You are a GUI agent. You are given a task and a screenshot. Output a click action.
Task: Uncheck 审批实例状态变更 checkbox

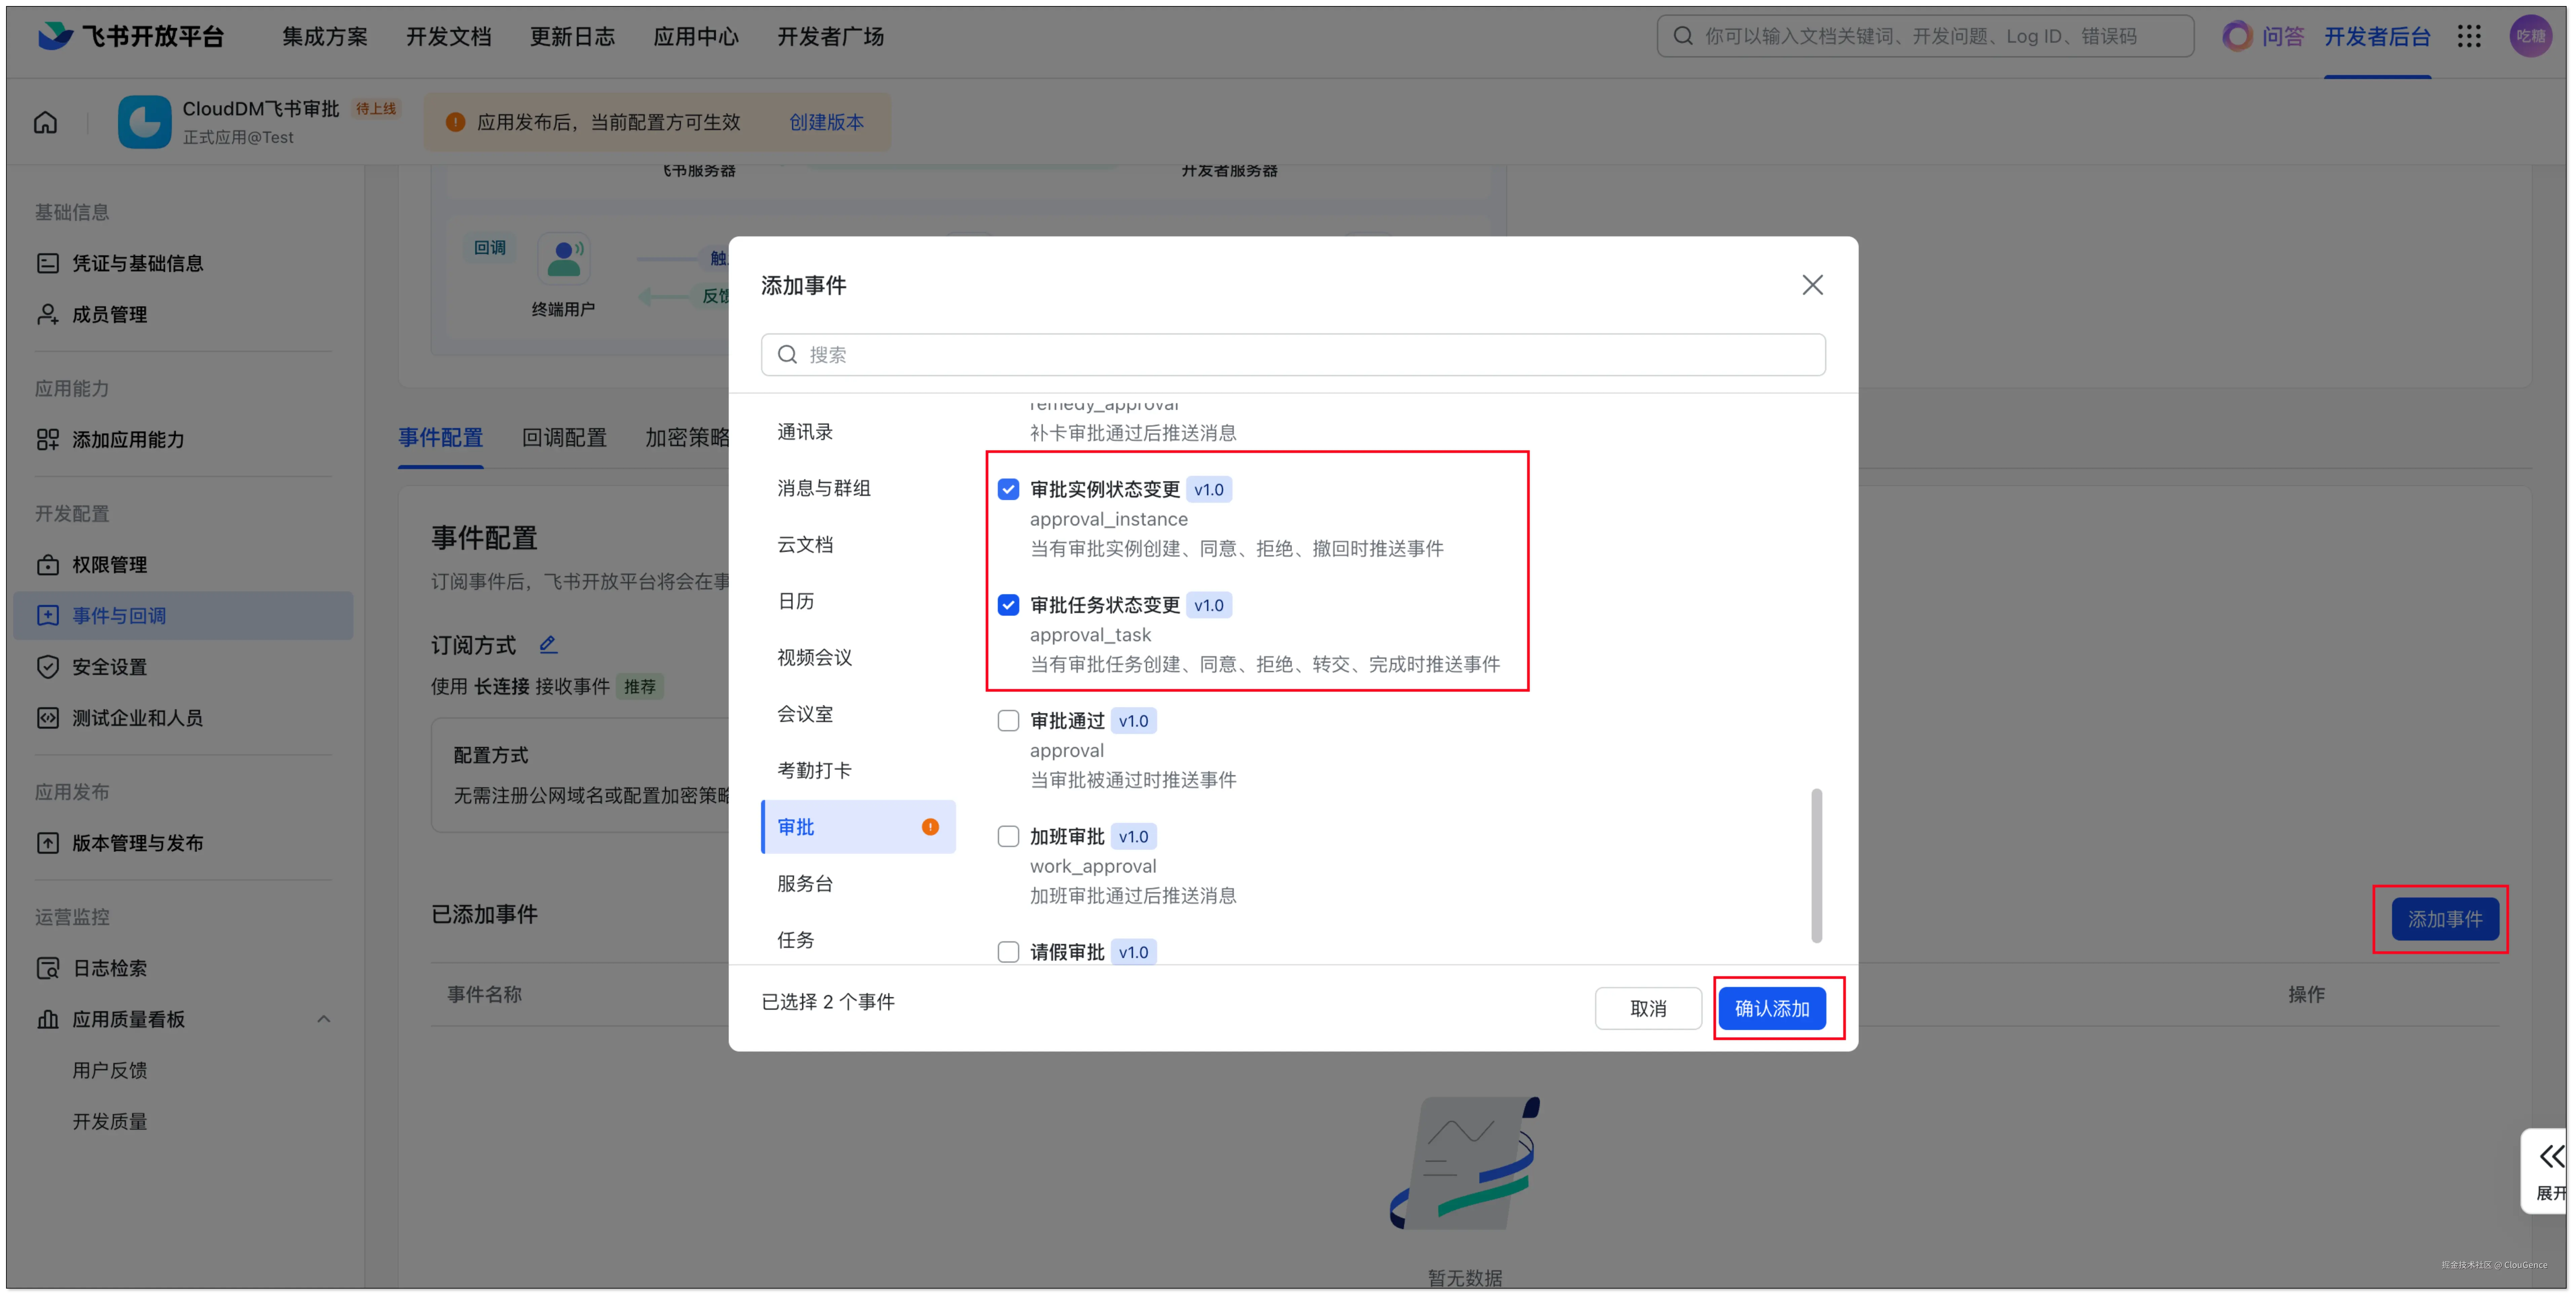[1008, 489]
